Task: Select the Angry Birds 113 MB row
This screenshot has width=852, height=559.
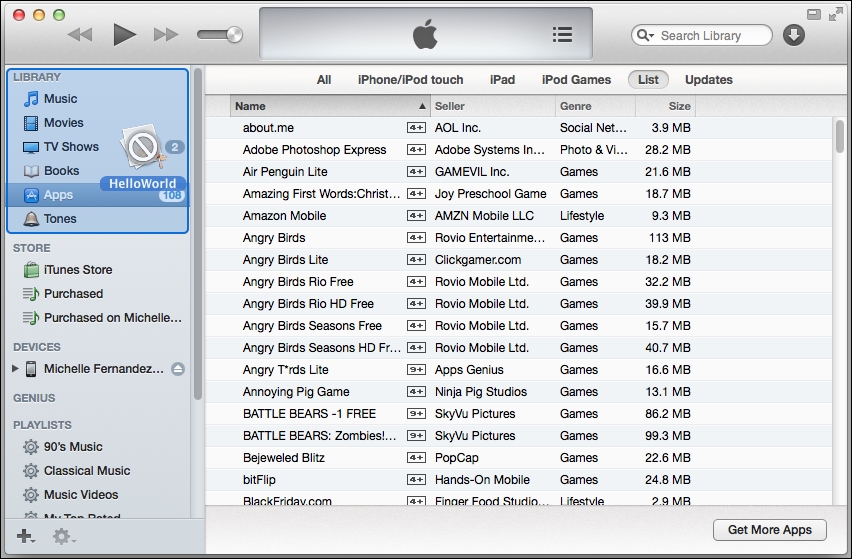Action: pos(518,238)
